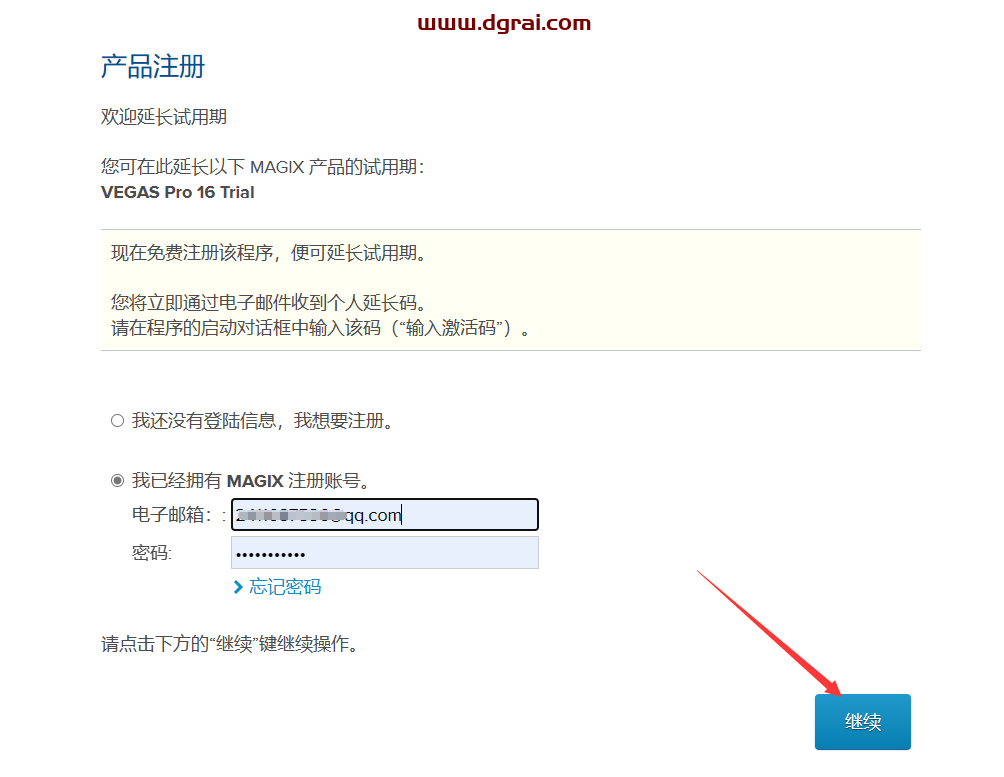1004x777 pixels.
Task: Click the 密码 label
Action: pos(152,553)
